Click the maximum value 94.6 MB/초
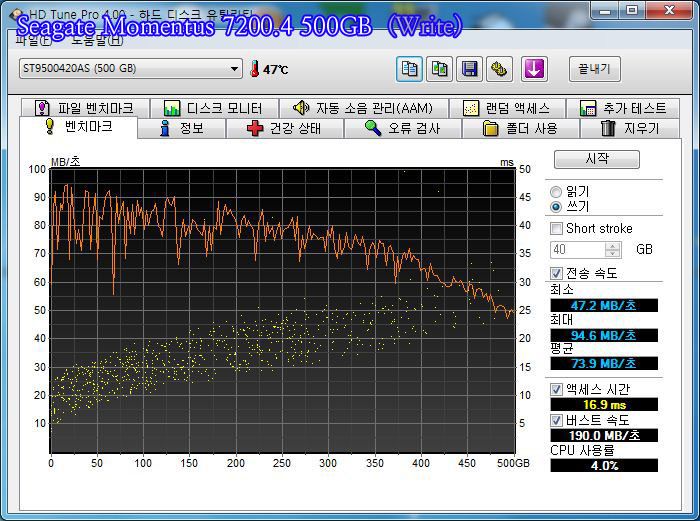 (x=604, y=335)
